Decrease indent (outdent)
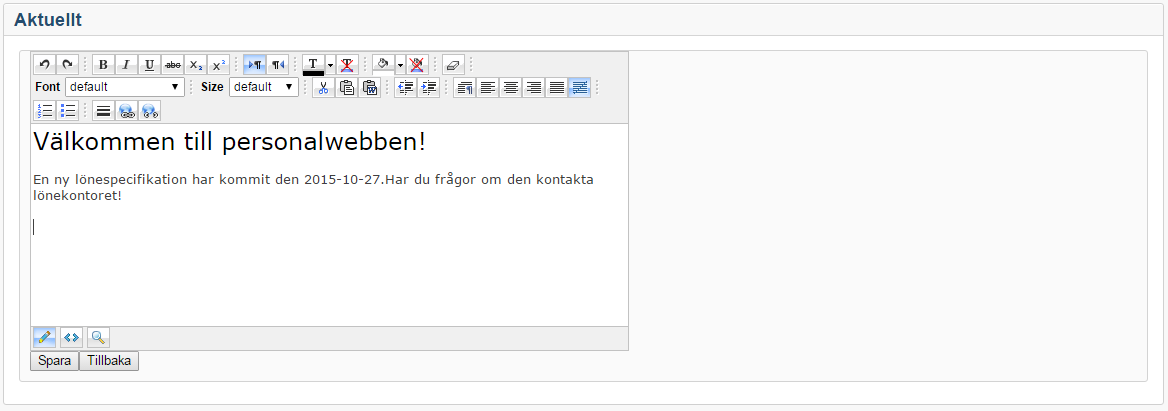The image size is (1168, 411). point(405,87)
